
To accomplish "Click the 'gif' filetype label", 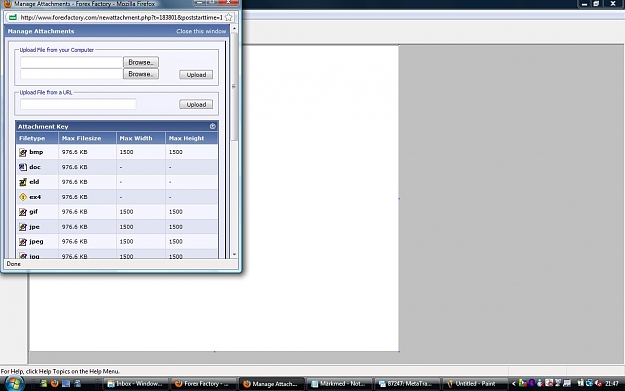I will (33, 212).
